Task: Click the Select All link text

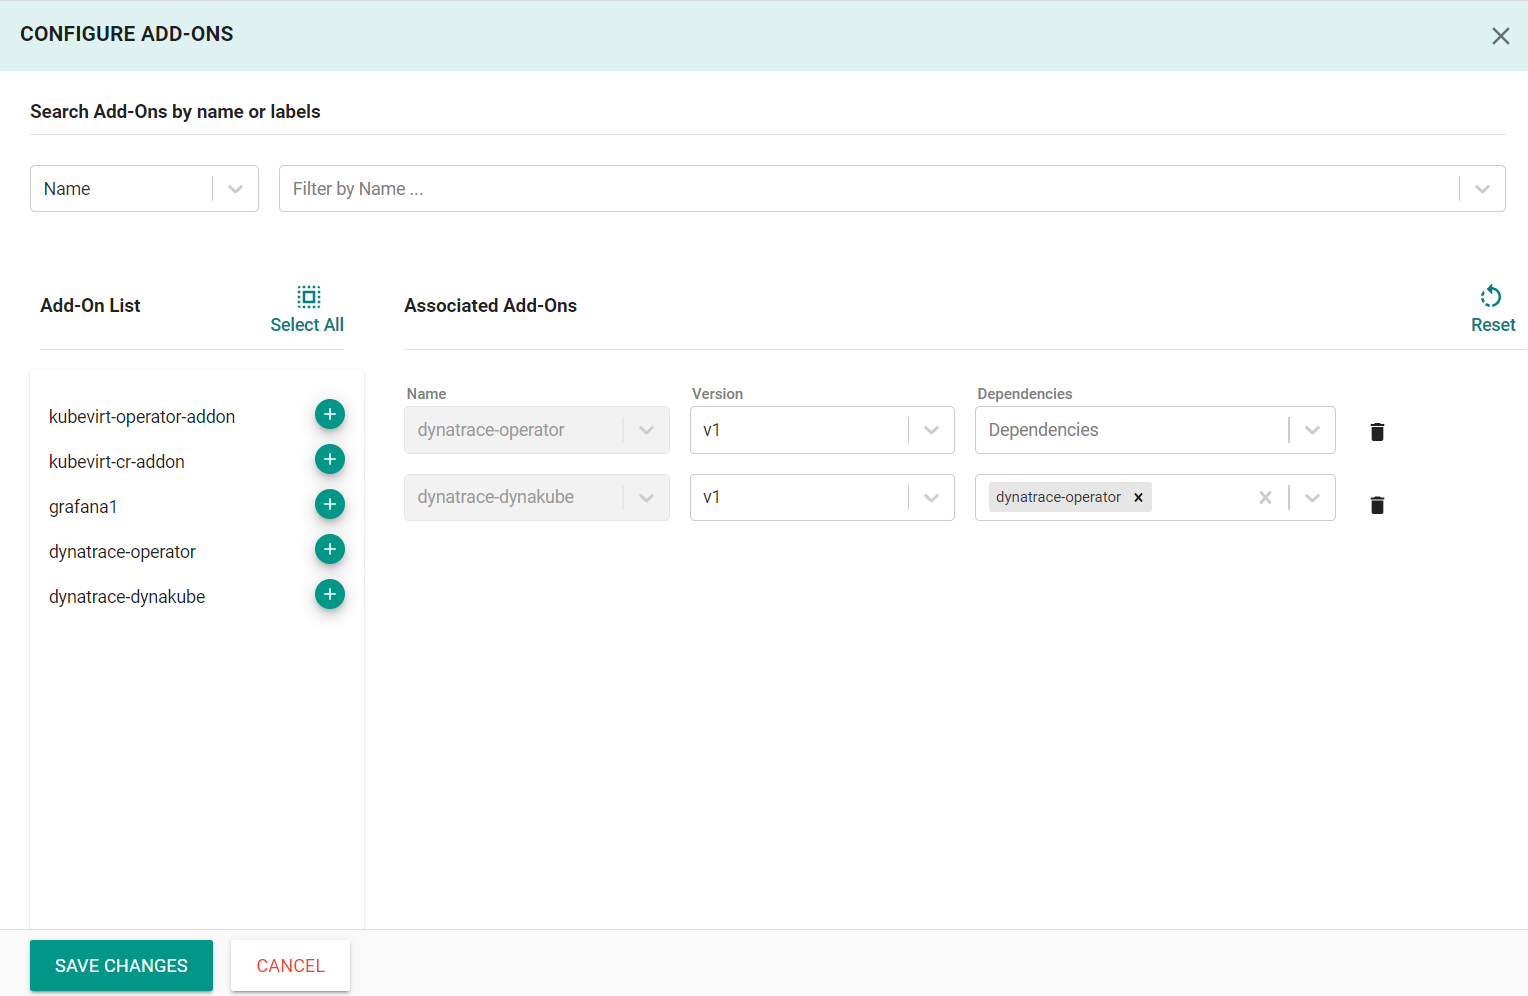Action: click(307, 325)
